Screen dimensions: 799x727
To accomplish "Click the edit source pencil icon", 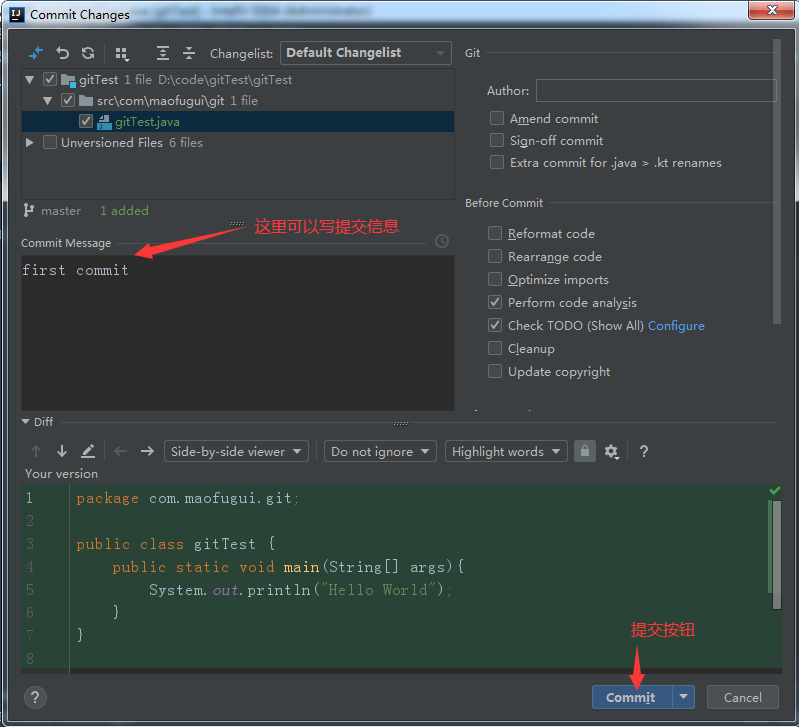I will click(x=88, y=451).
